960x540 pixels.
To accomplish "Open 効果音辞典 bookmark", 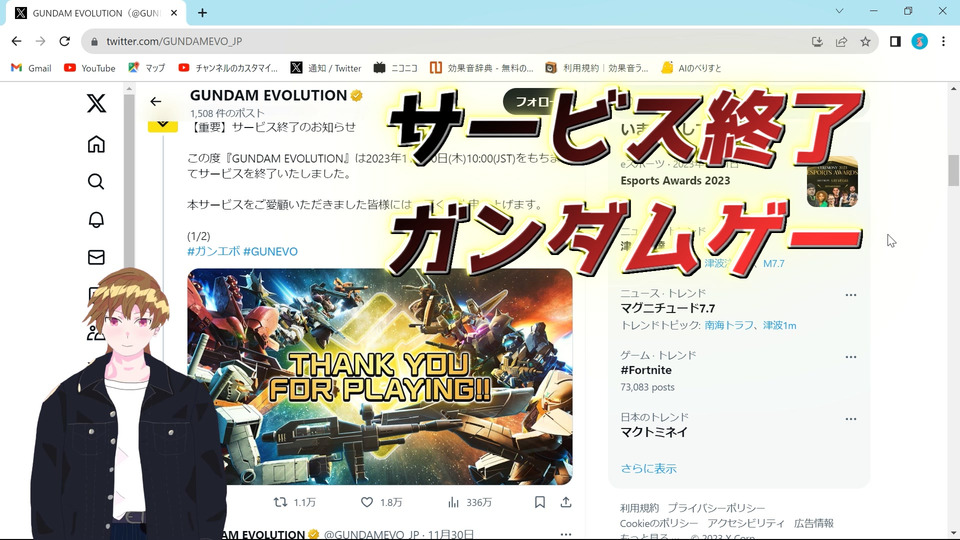I will 481,68.
